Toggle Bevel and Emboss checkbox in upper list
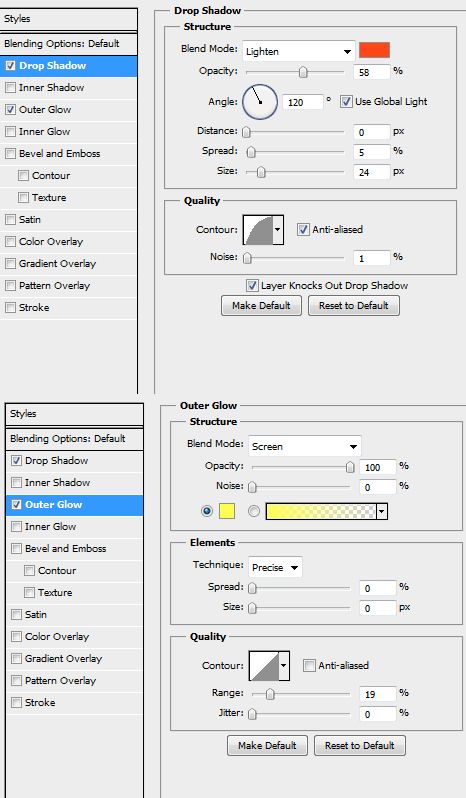466x798 pixels. [x=10, y=153]
